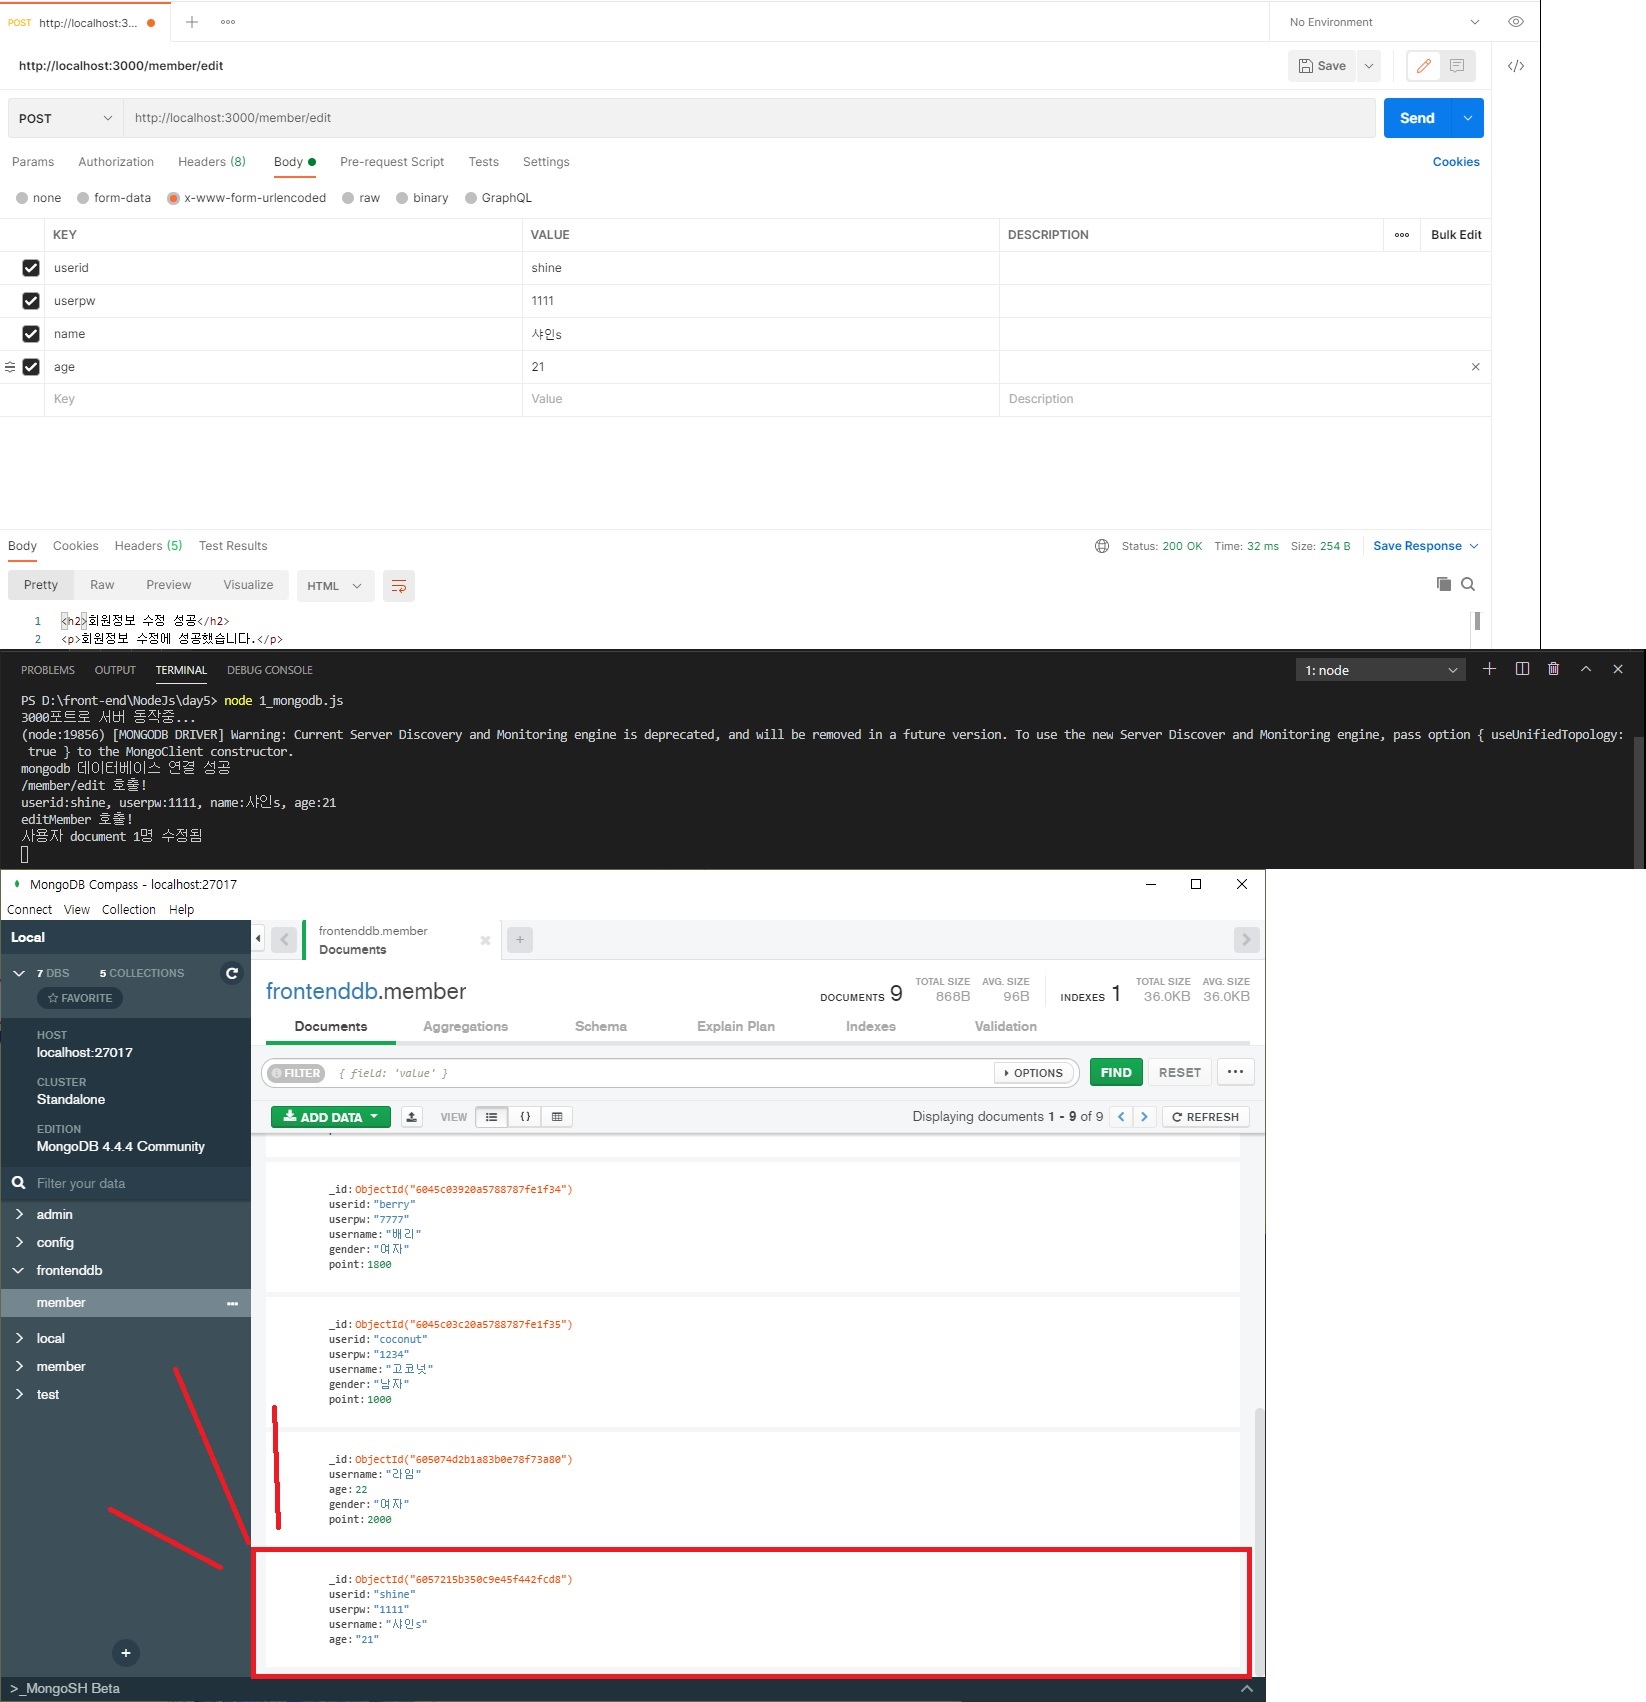This screenshot has height=1702, width=1646.
Task: Open the POST method dropdown
Action: point(66,118)
